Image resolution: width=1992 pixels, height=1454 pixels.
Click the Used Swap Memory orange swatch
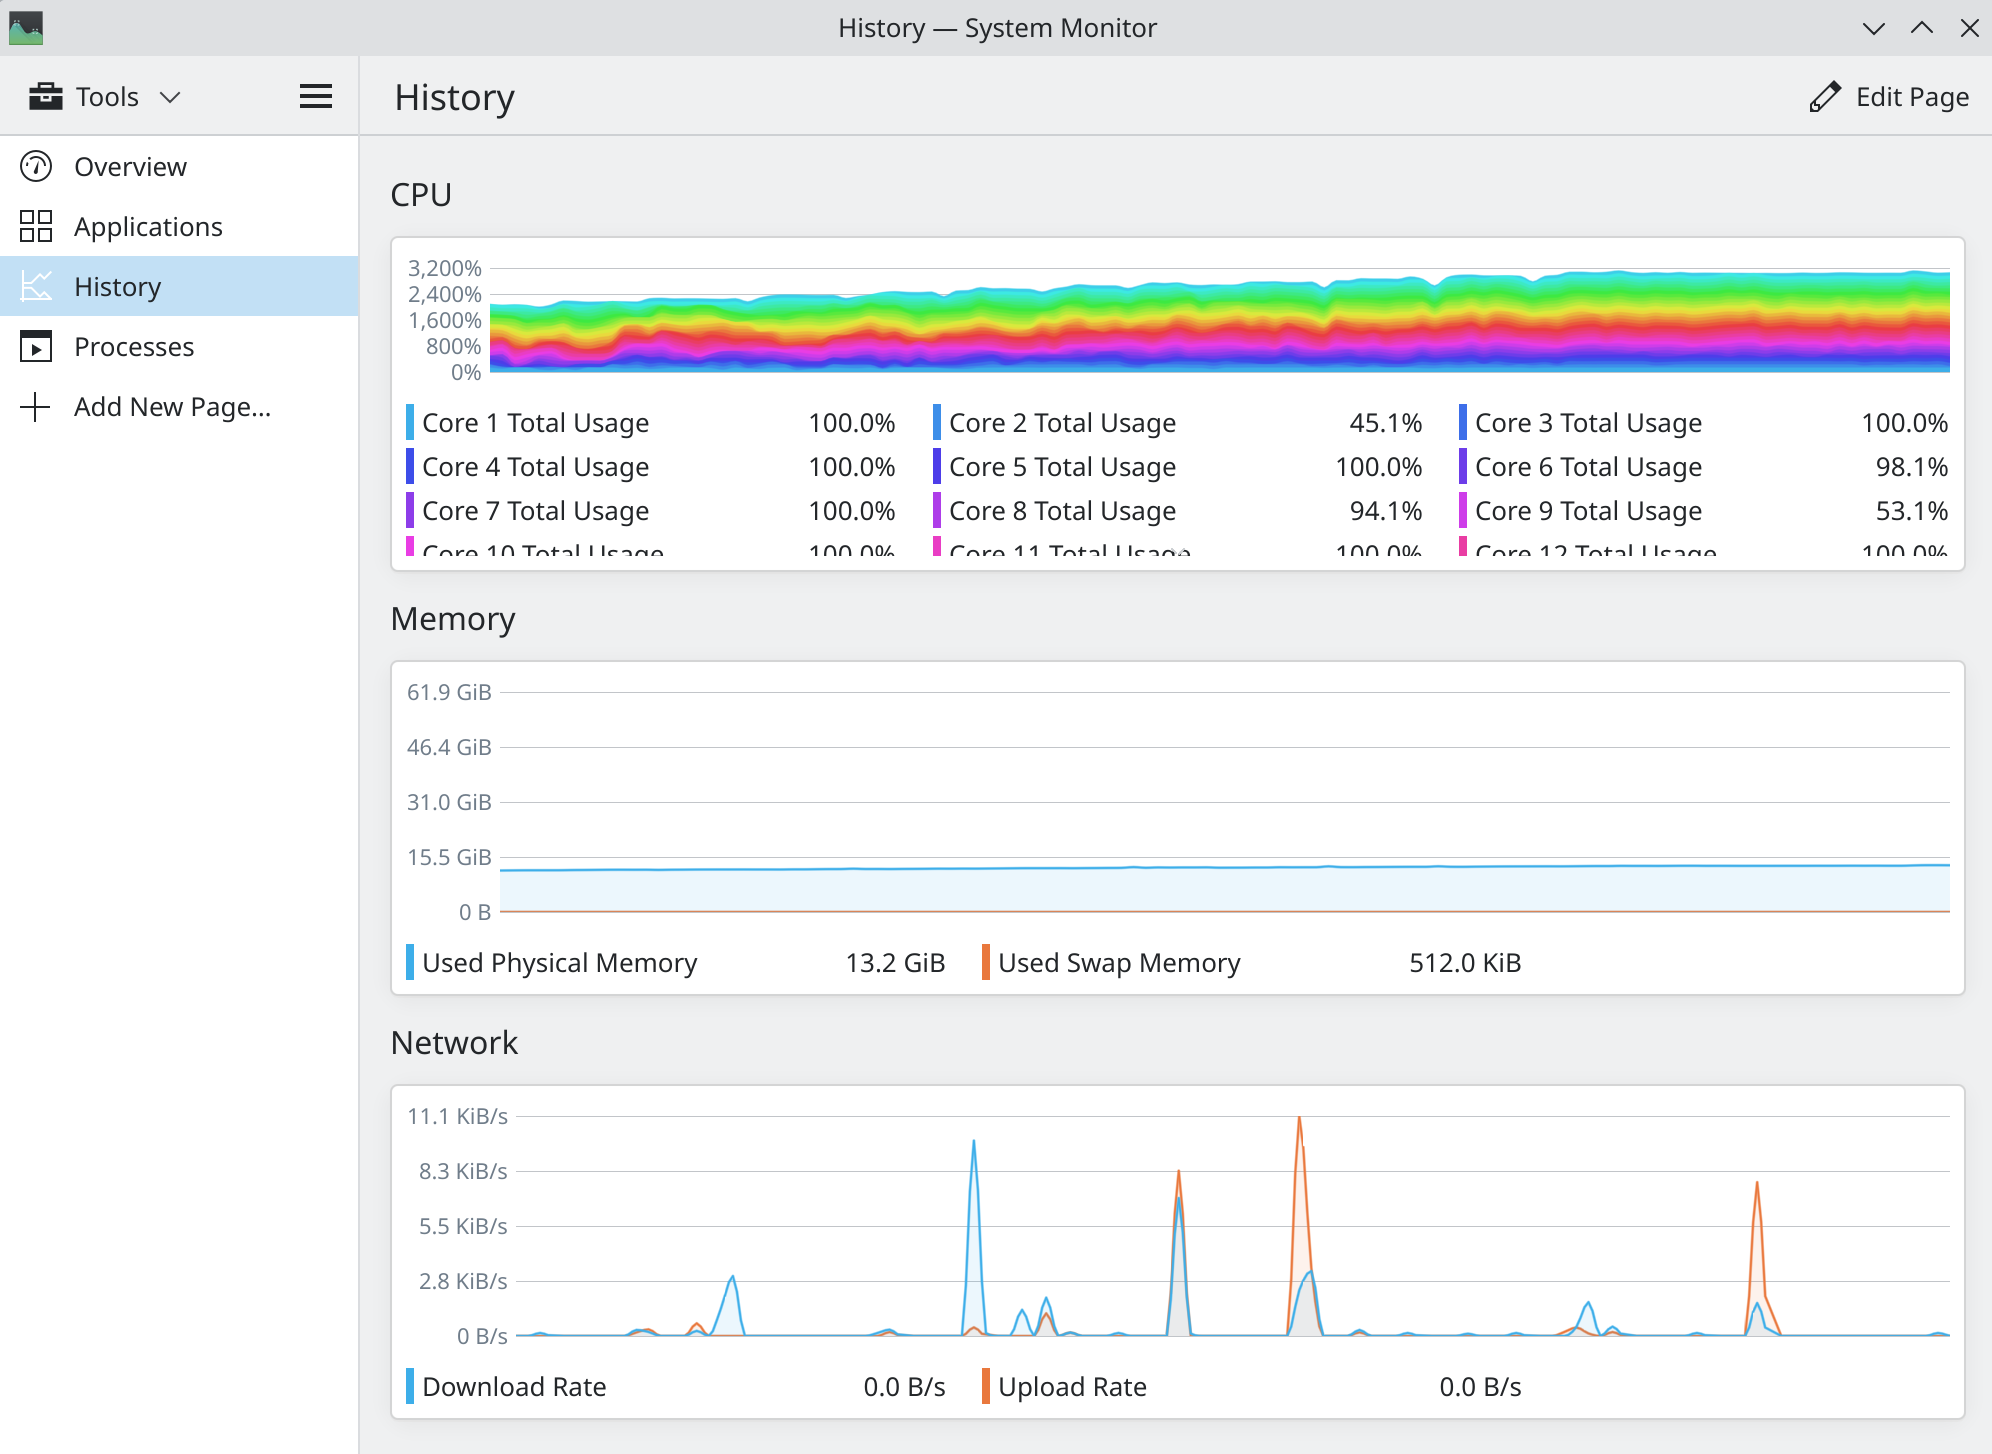tap(986, 962)
